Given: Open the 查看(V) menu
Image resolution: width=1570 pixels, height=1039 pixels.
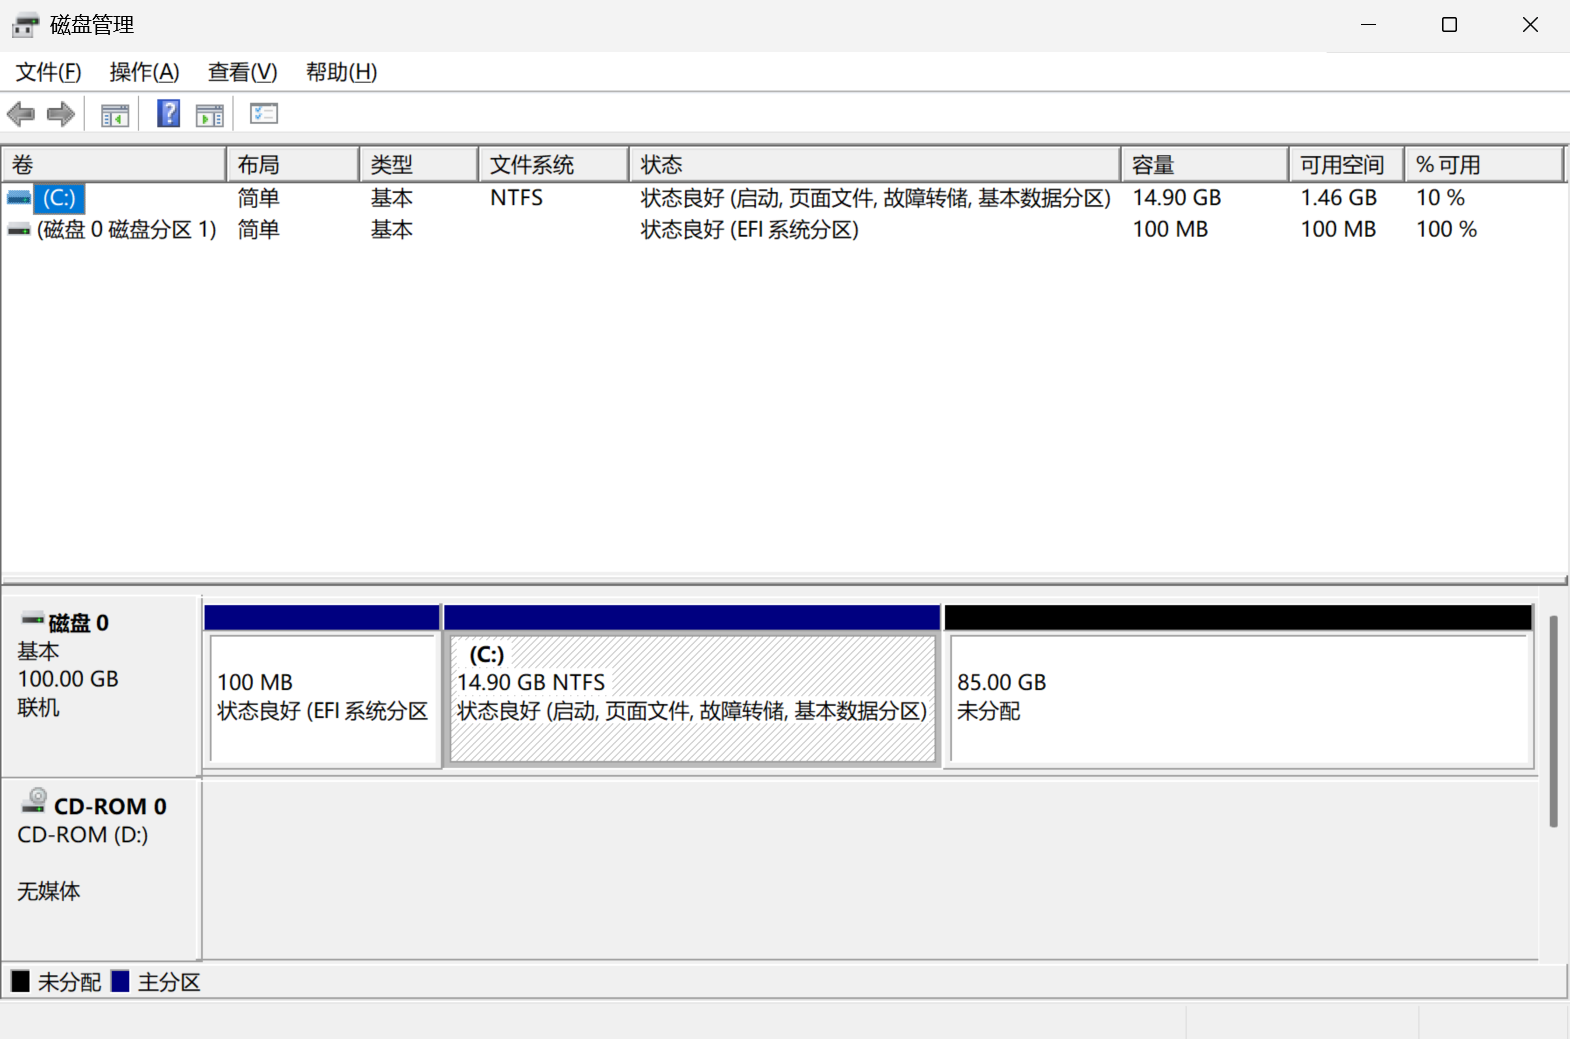Looking at the screenshot, I should [242, 72].
